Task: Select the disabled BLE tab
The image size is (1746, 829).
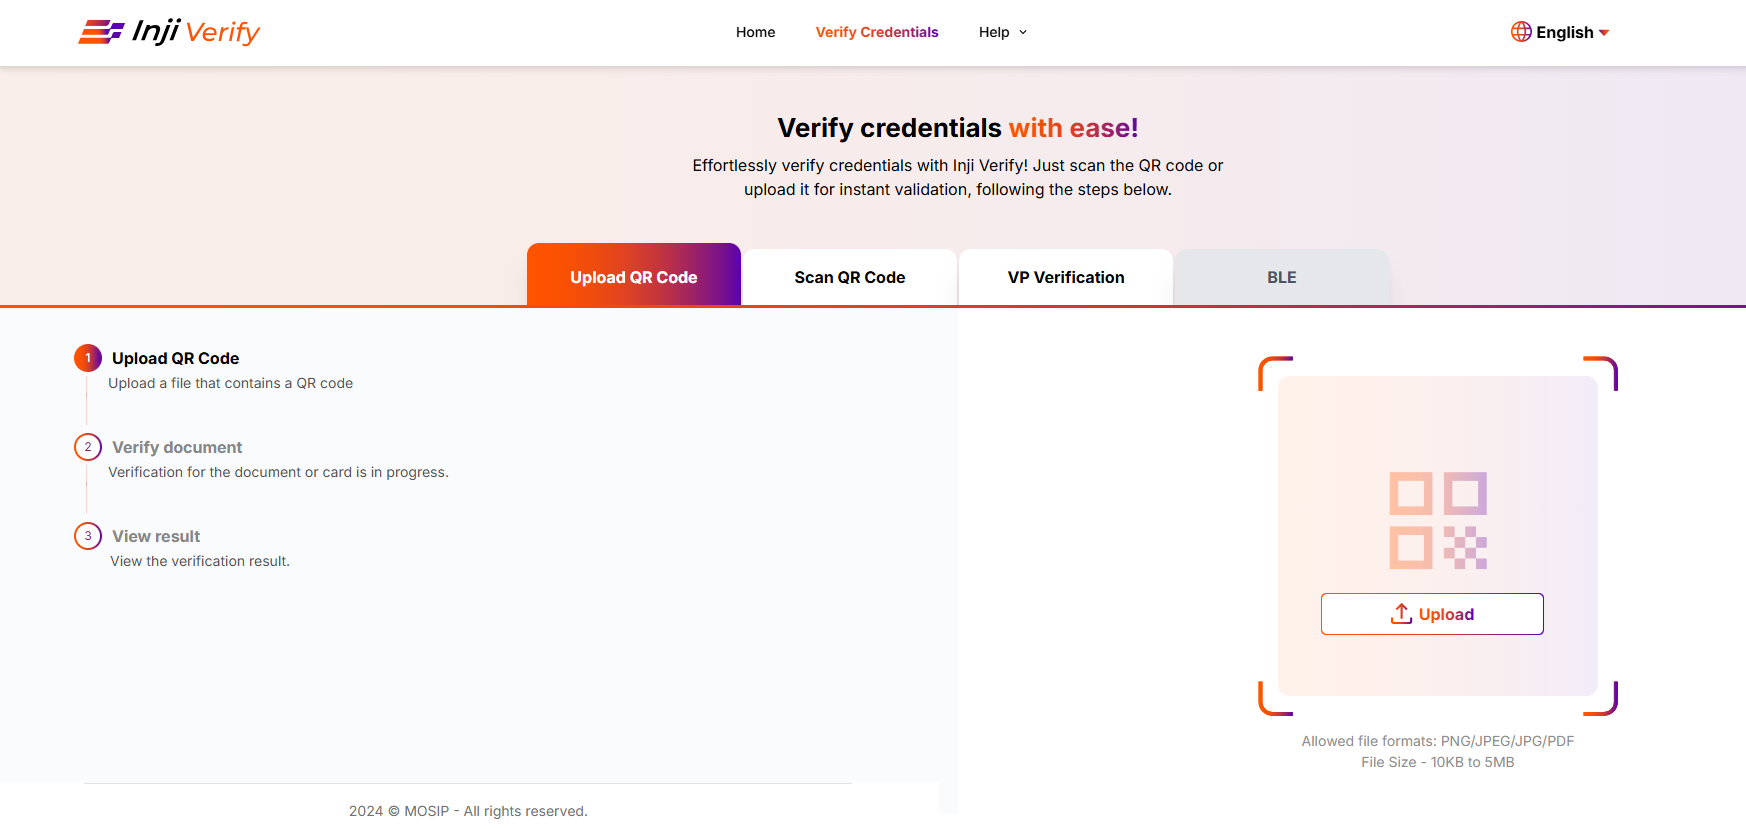Action: click(1281, 277)
